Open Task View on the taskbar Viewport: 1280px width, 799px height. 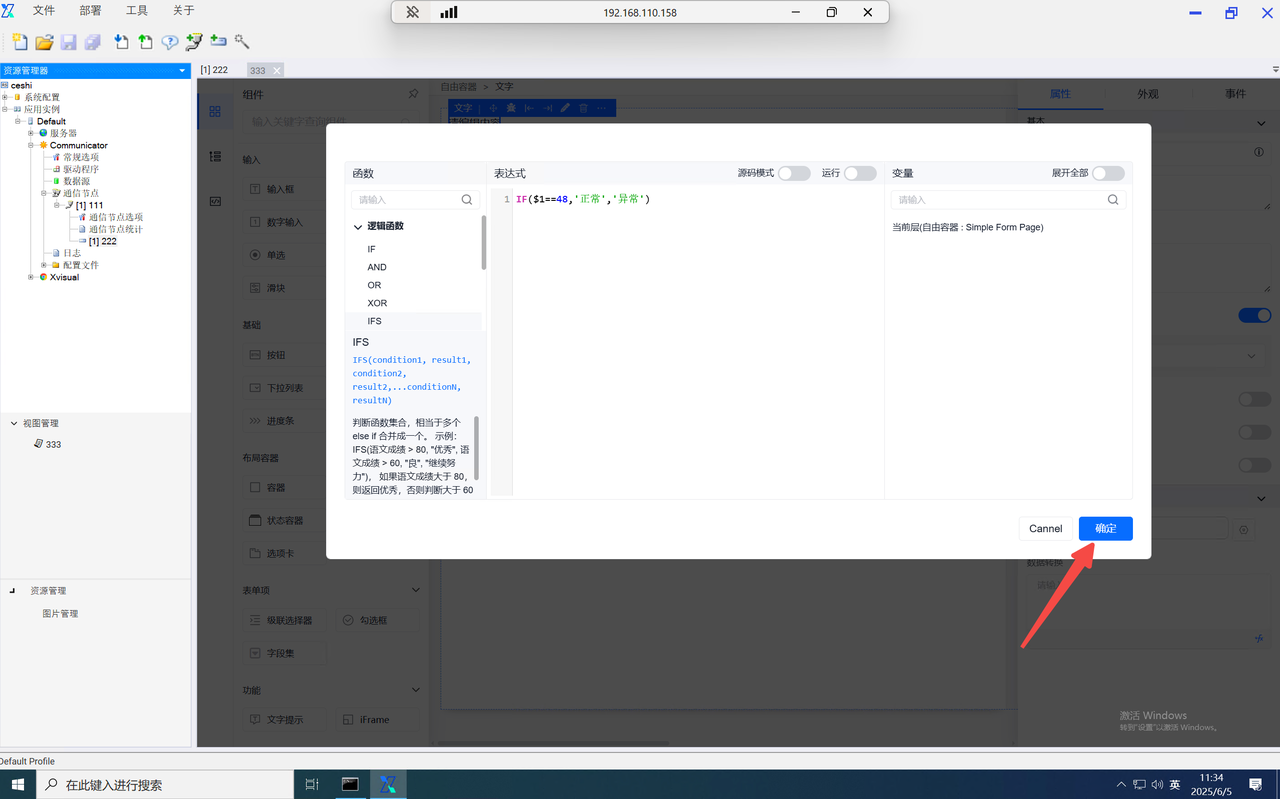pyautogui.click(x=312, y=785)
